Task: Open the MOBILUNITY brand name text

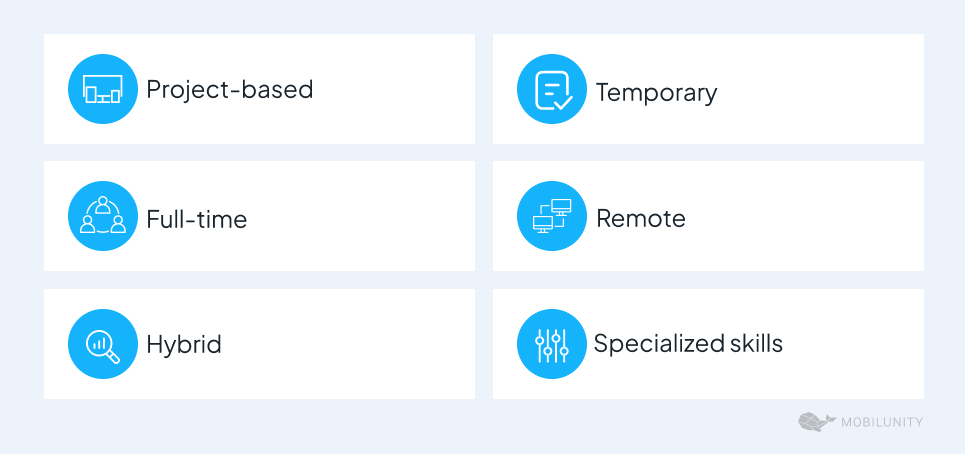Action: 882,423
